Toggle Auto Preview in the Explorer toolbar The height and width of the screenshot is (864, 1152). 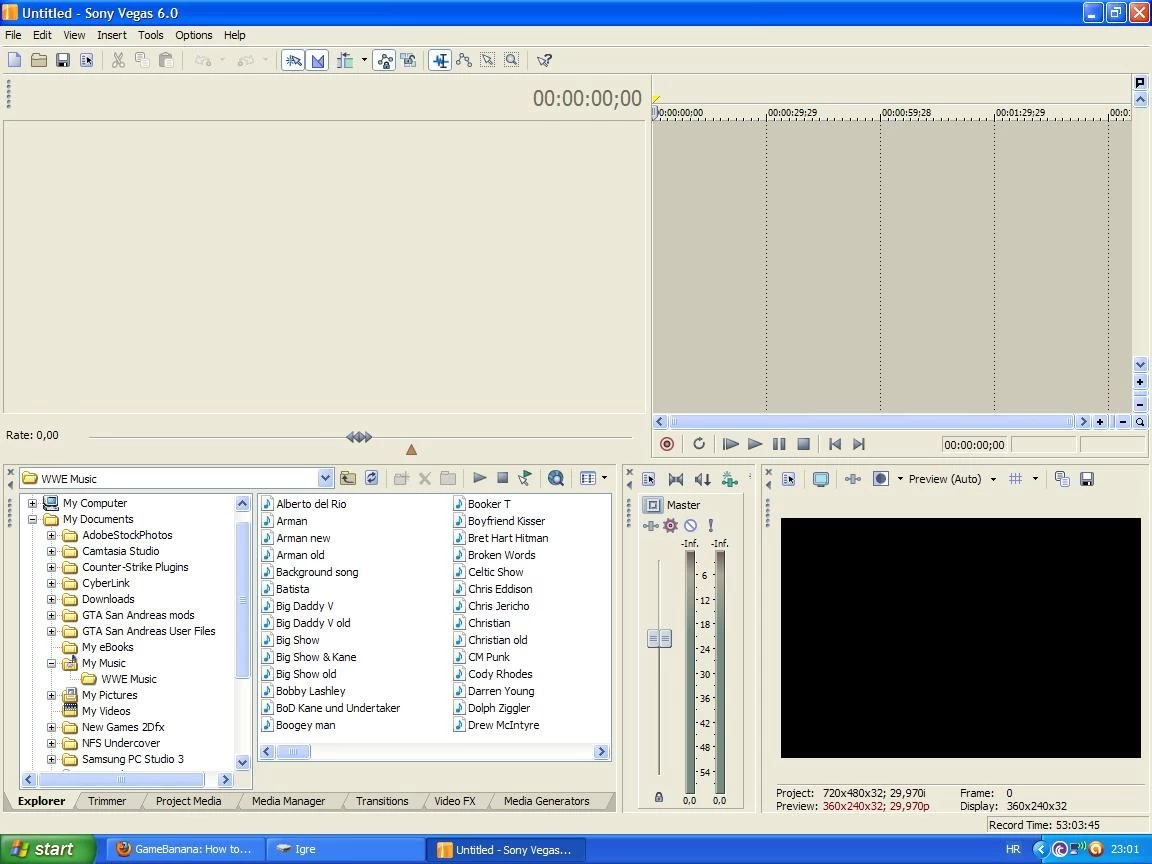click(525, 478)
